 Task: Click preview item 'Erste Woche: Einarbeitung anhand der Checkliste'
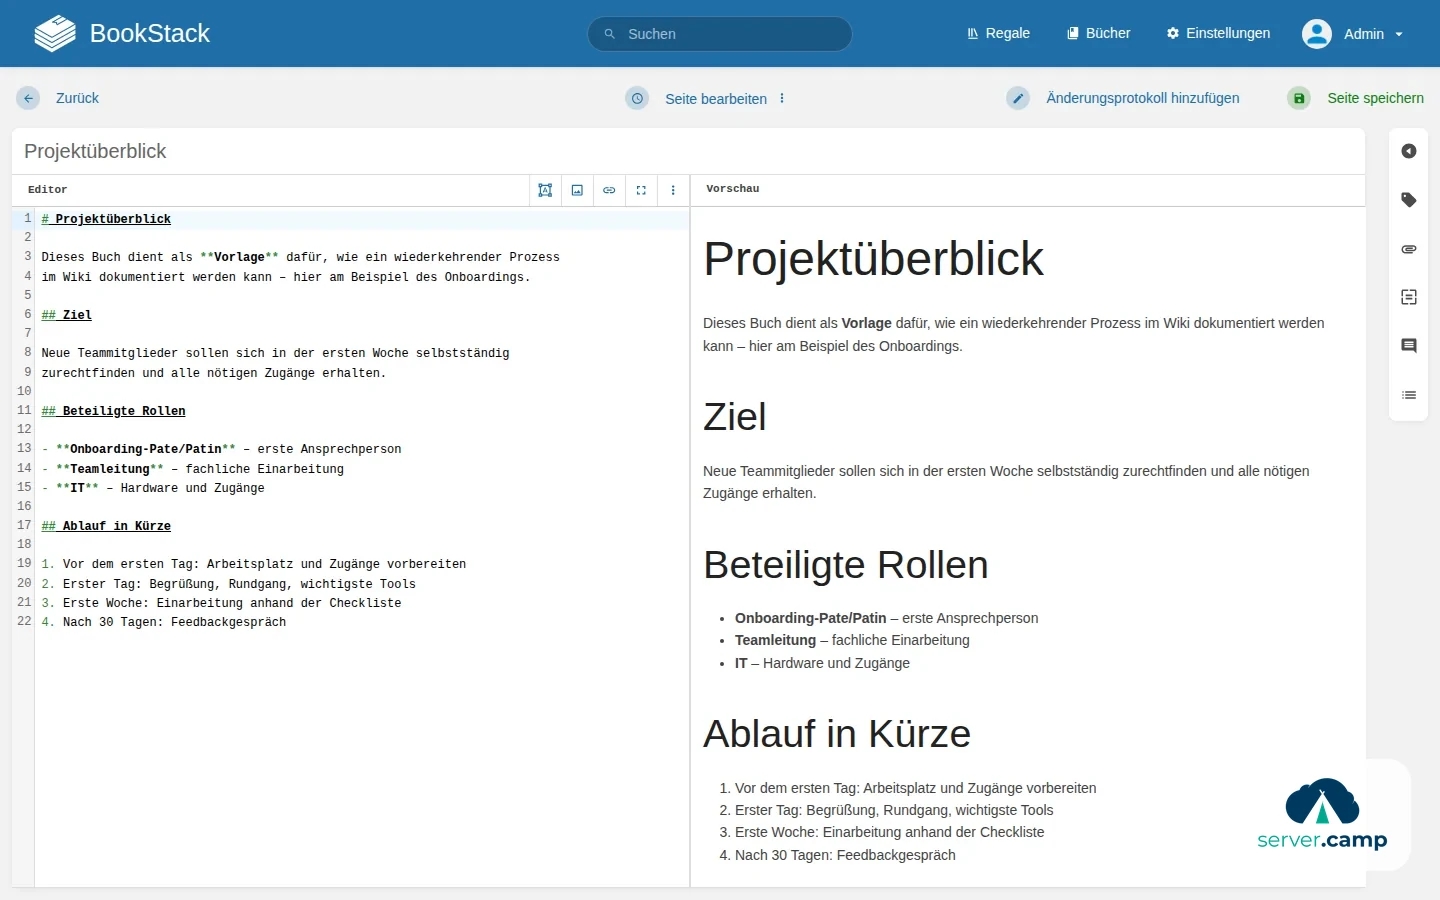889,832
